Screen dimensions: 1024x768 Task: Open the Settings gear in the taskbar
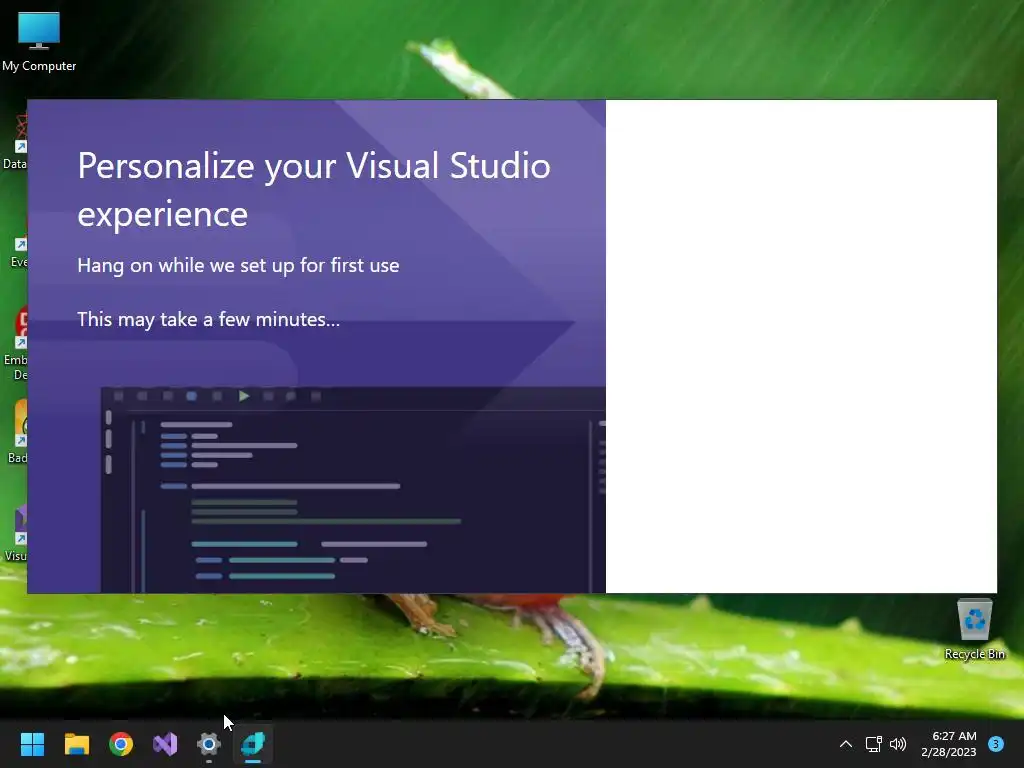coord(209,744)
